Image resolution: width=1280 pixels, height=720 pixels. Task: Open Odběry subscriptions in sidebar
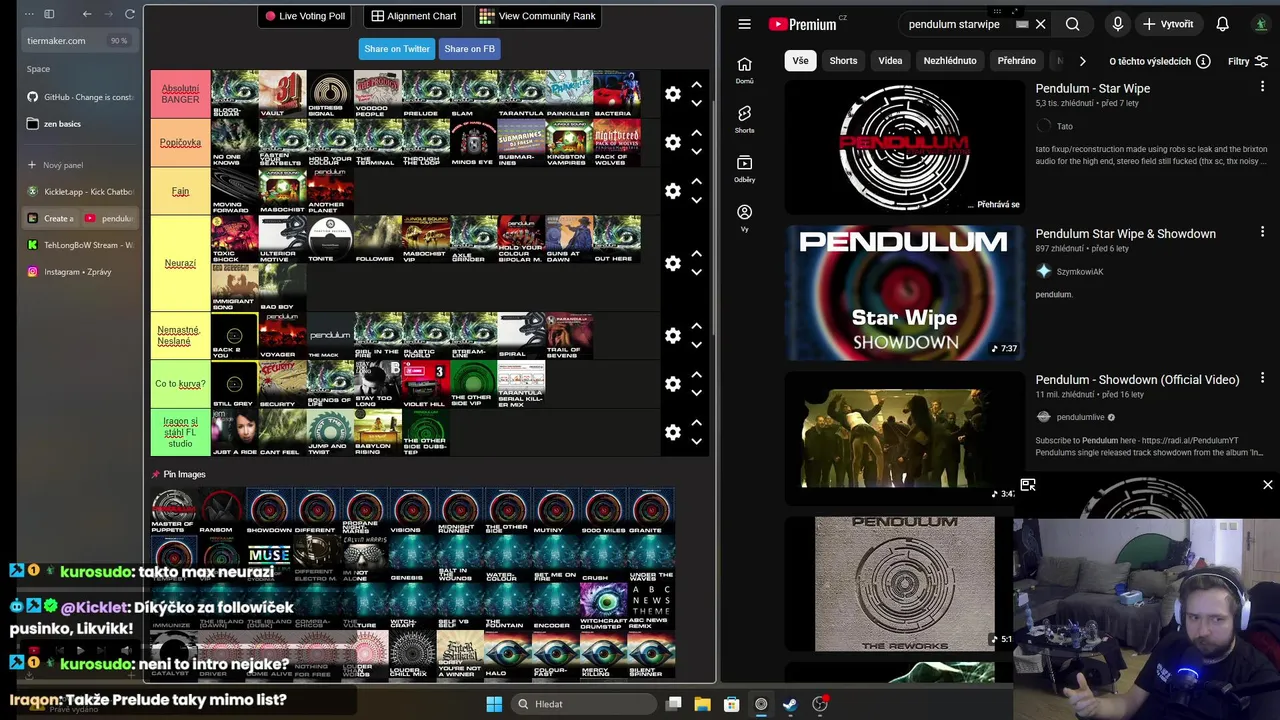pyautogui.click(x=744, y=168)
